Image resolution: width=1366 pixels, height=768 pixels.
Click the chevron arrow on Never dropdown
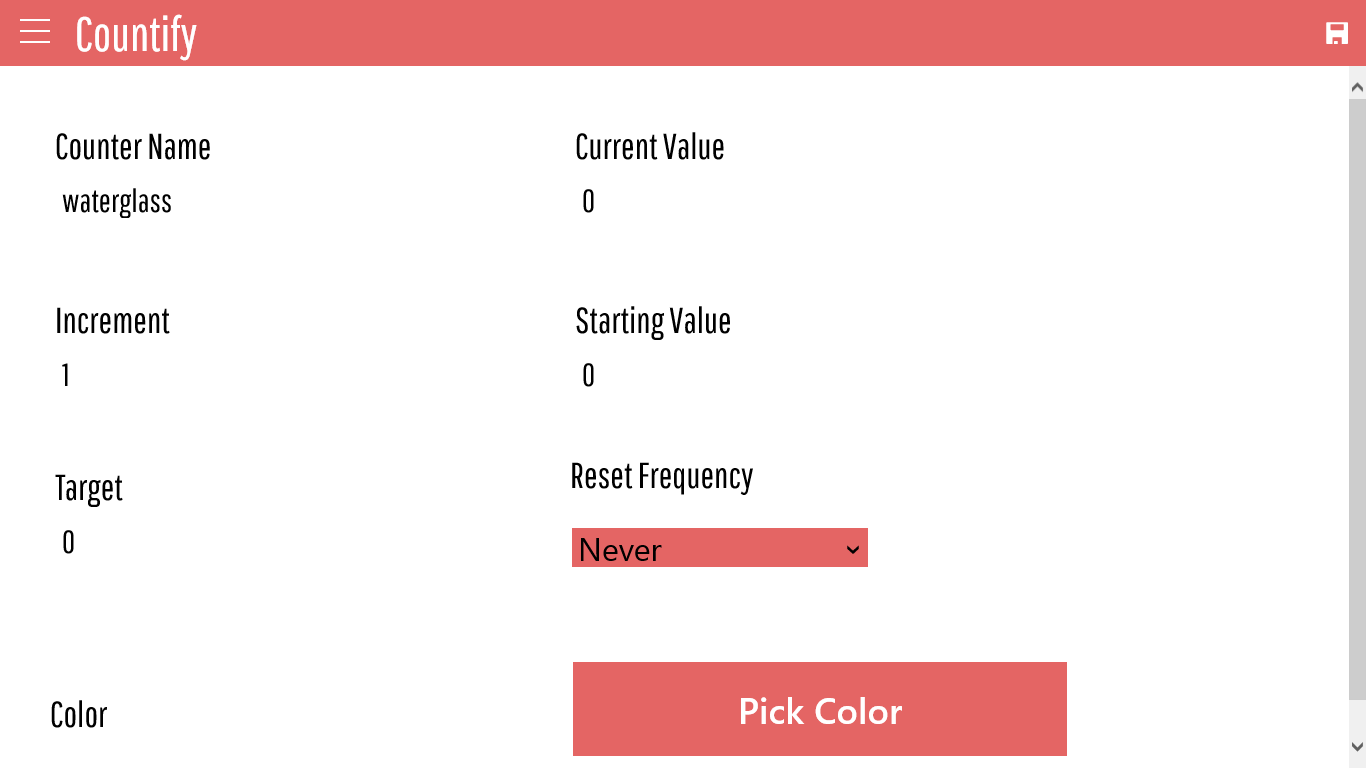coord(852,549)
